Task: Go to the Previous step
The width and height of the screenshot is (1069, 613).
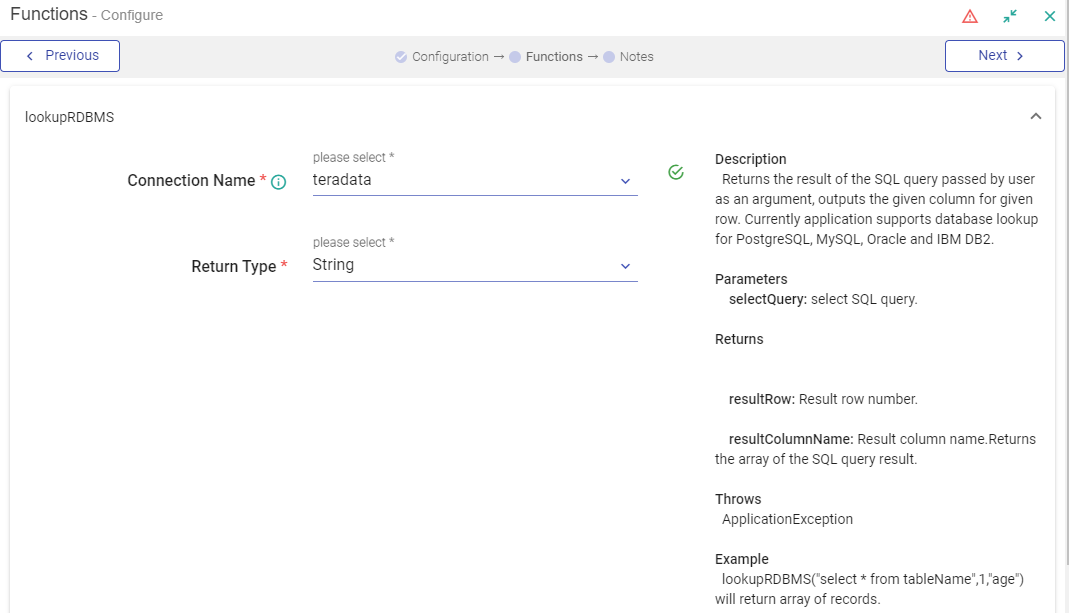Action: pyautogui.click(x=60, y=56)
